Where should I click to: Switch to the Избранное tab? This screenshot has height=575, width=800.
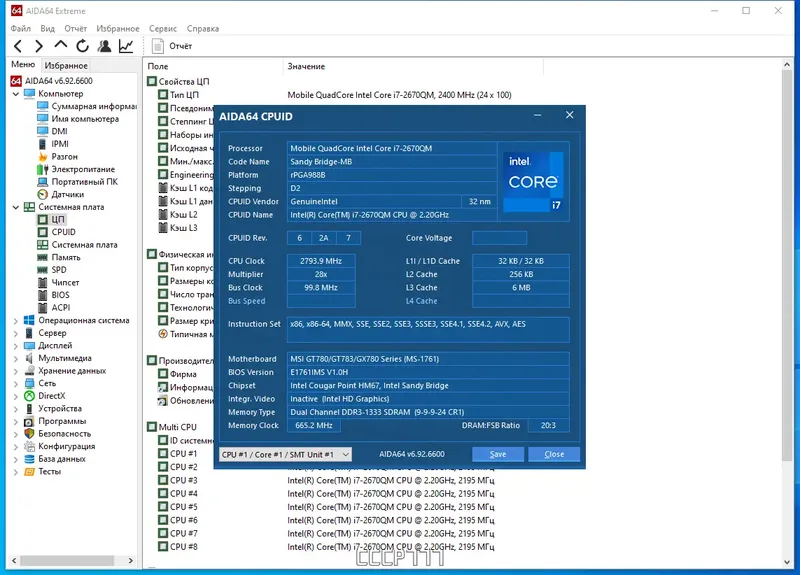66,65
